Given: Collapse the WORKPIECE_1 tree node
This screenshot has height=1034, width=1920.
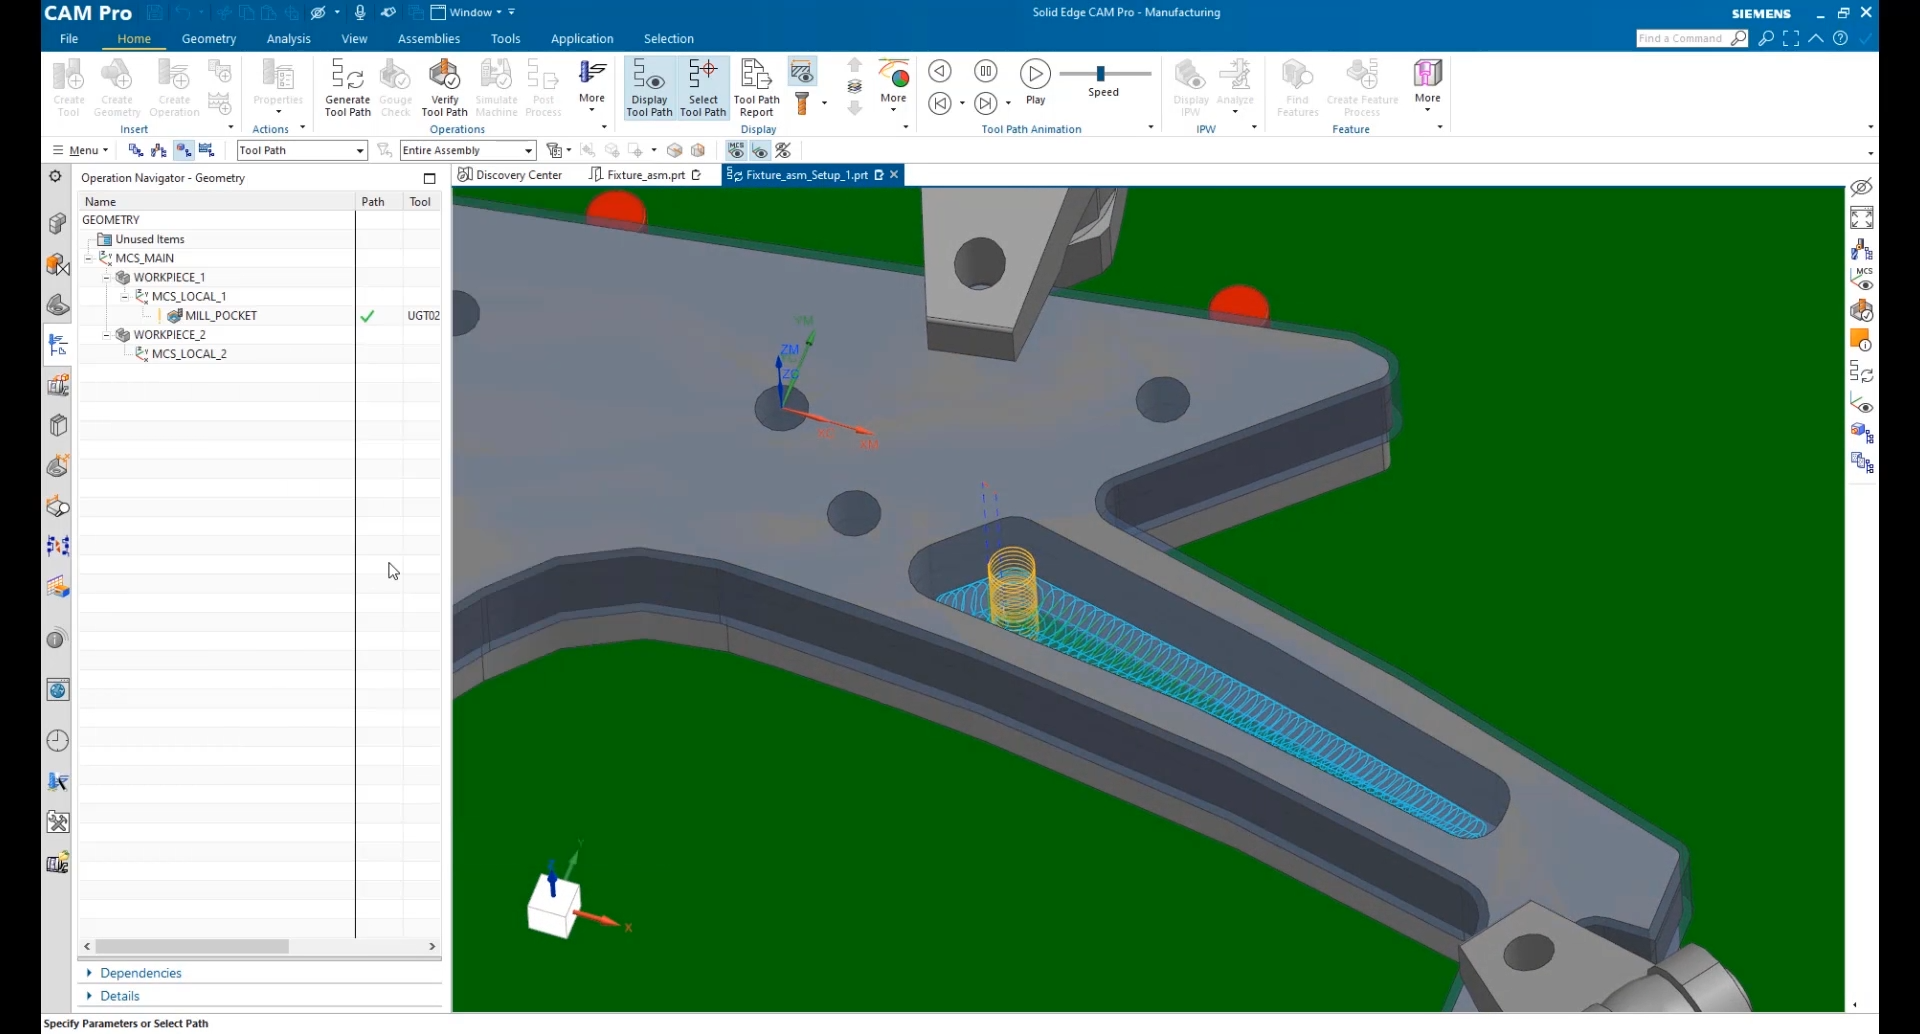Looking at the screenshot, I should click(x=108, y=277).
